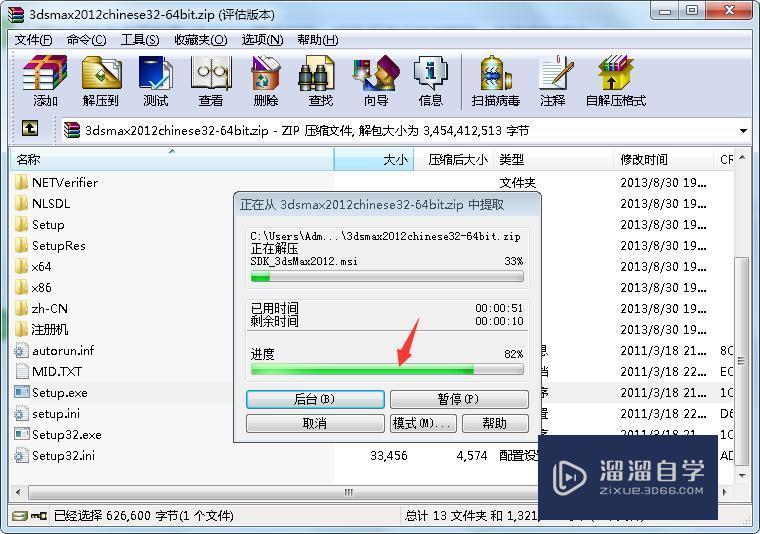Click the Delete (删除) toolbar icon
Image resolution: width=760 pixels, height=534 pixels.
[266, 73]
